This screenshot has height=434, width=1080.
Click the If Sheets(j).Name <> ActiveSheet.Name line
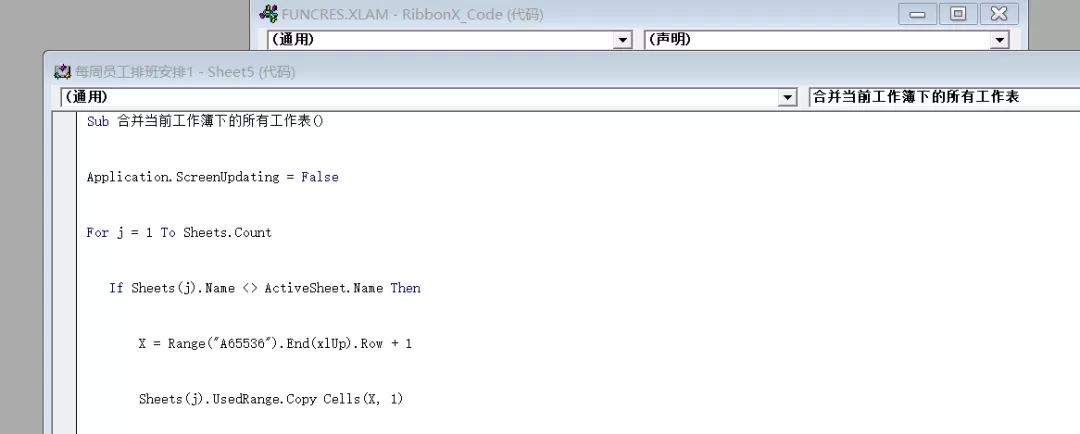click(264, 288)
